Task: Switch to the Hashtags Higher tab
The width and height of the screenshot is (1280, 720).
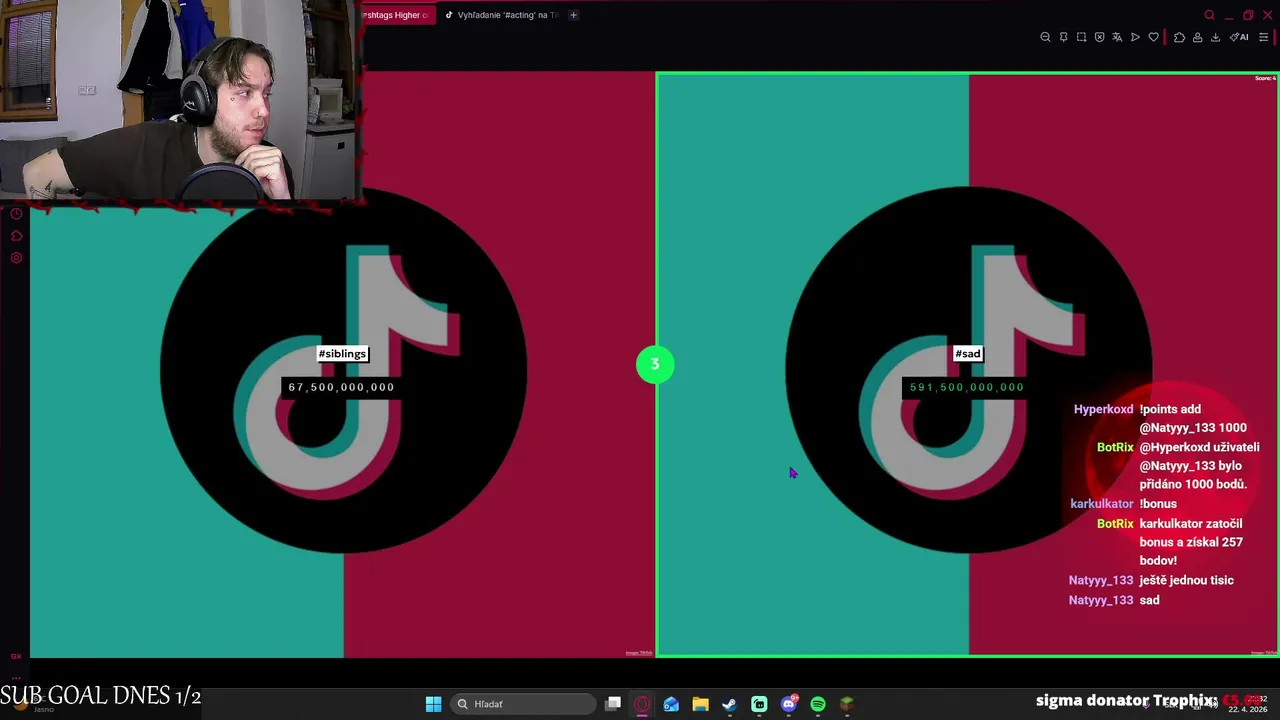Action: click(x=397, y=15)
